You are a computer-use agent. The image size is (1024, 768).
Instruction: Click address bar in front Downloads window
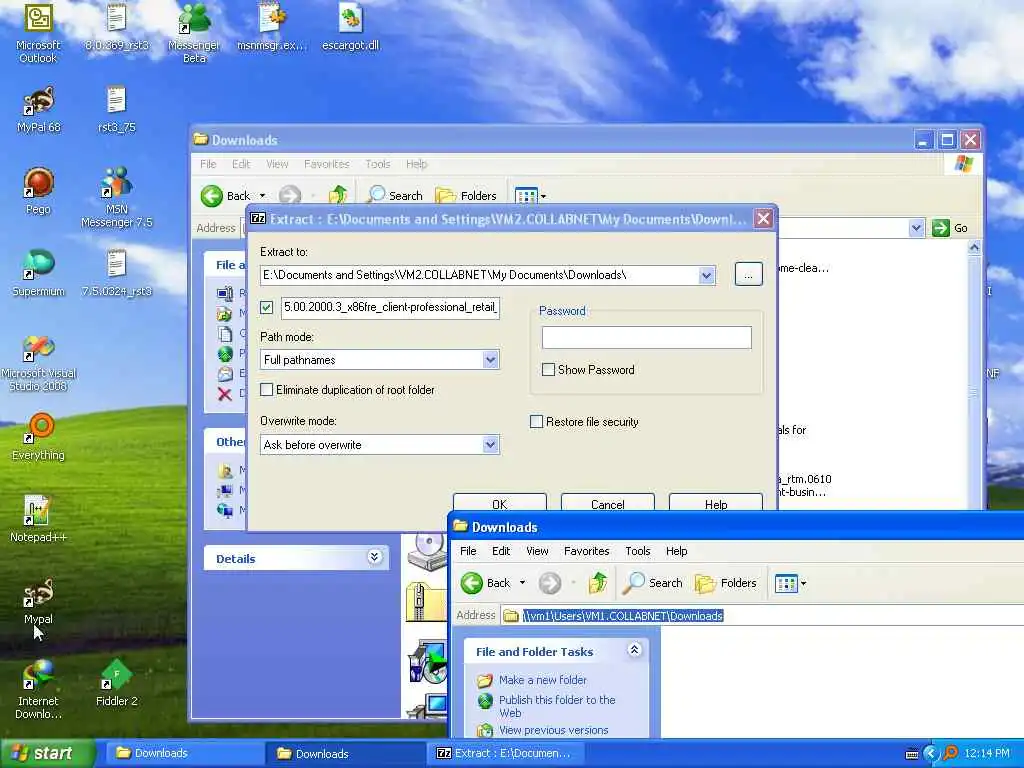(761, 615)
